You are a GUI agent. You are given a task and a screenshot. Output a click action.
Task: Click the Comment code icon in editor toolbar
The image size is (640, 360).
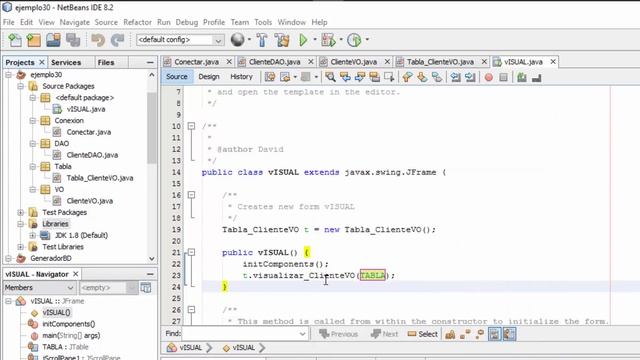coord(522,77)
